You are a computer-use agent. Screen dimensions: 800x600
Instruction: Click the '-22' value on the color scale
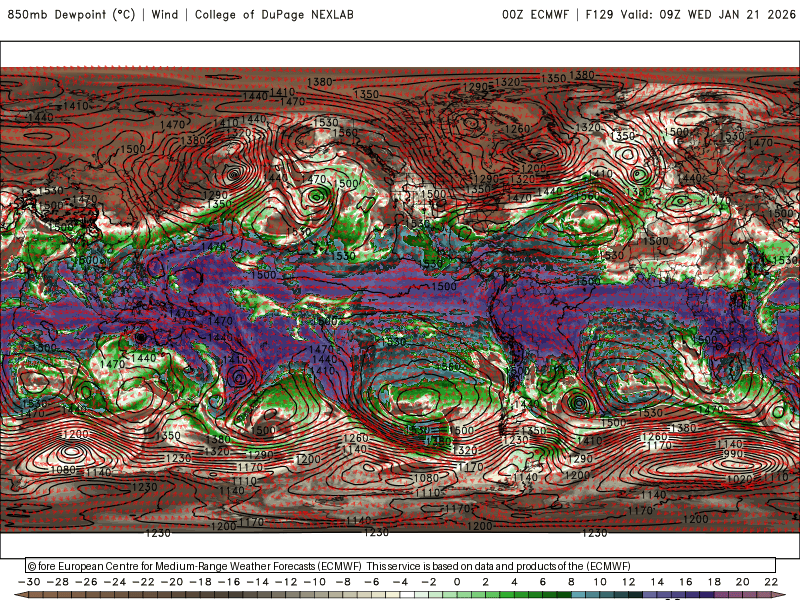coord(143,582)
